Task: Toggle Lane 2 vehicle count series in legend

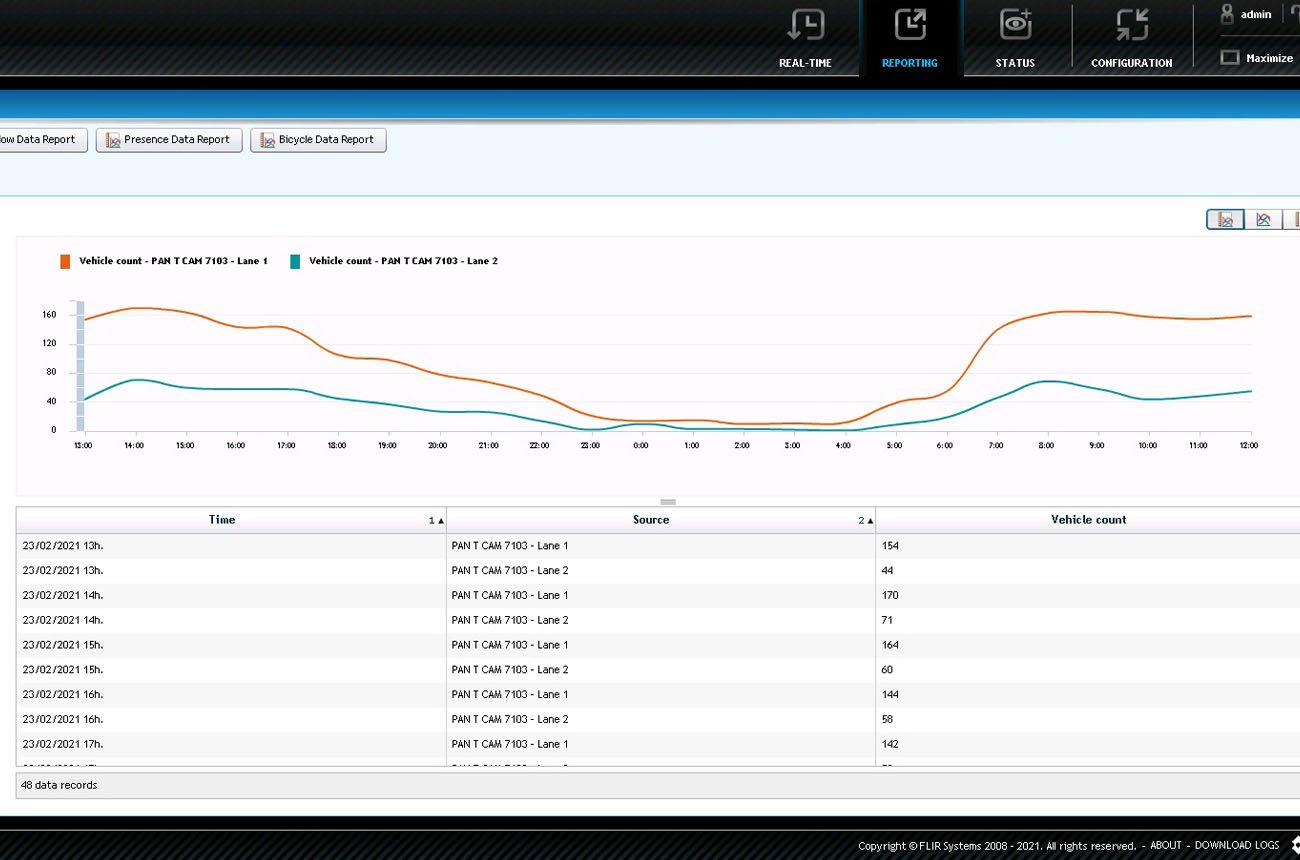Action: [x=403, y=261]
